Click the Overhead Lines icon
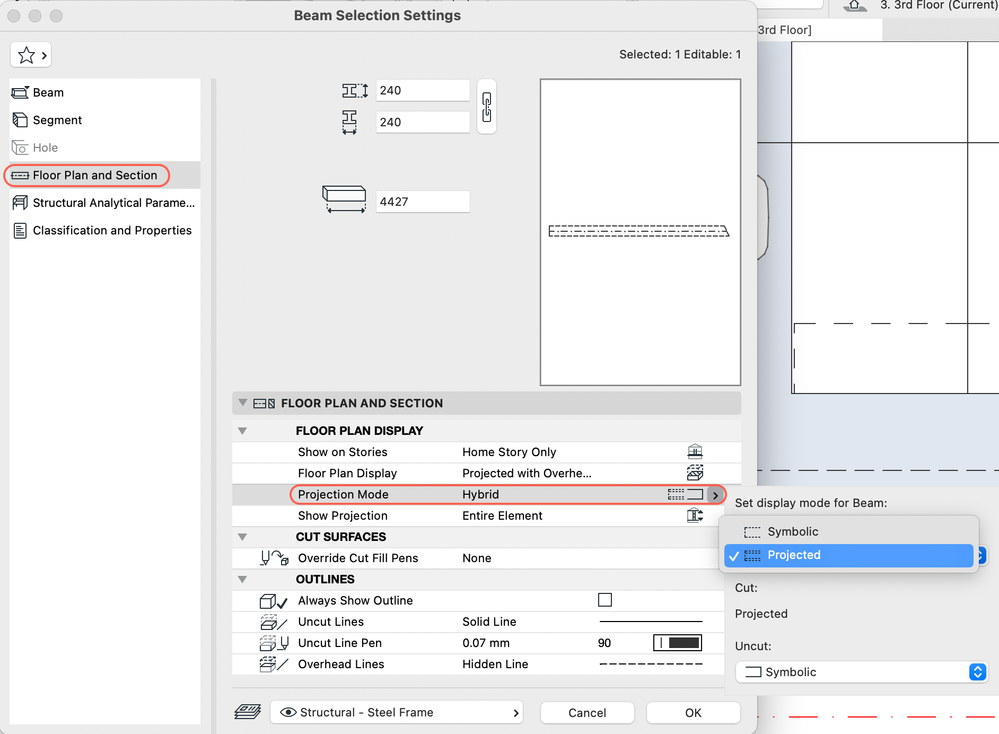The width and height of the screenshot is (999, 734). tap(273, 665)
